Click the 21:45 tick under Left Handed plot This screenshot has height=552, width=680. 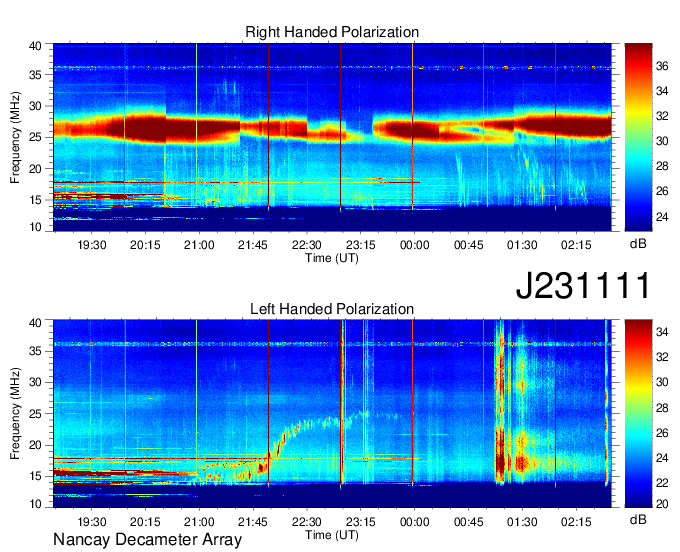click(x=253, y=522)
